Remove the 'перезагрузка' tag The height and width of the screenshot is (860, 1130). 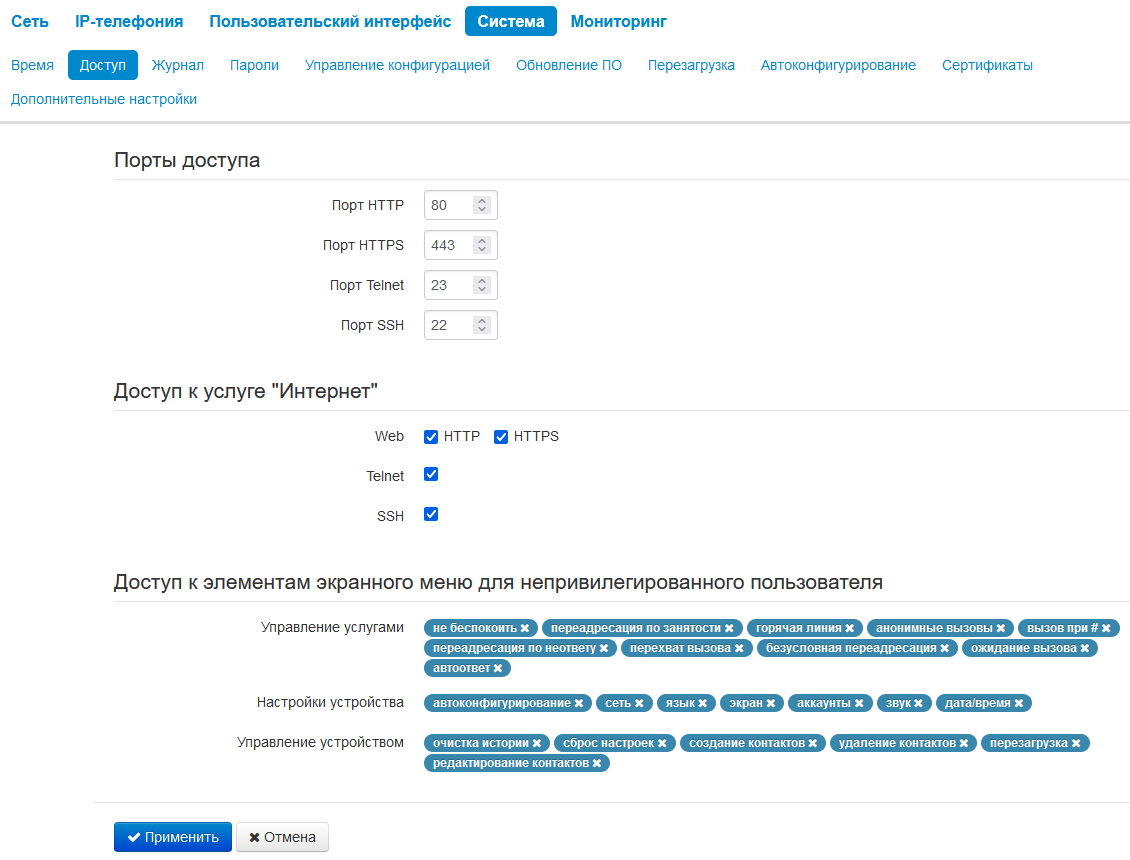click(x=1077, y=743)
